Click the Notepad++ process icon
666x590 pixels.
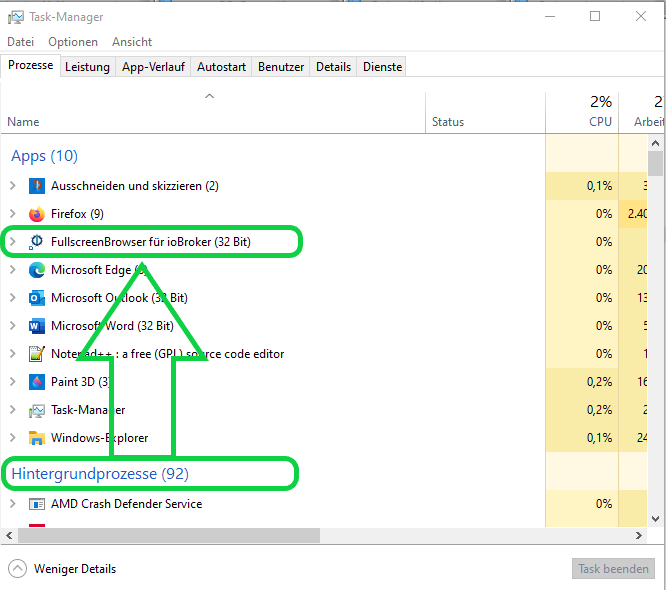tap(37, 354)
